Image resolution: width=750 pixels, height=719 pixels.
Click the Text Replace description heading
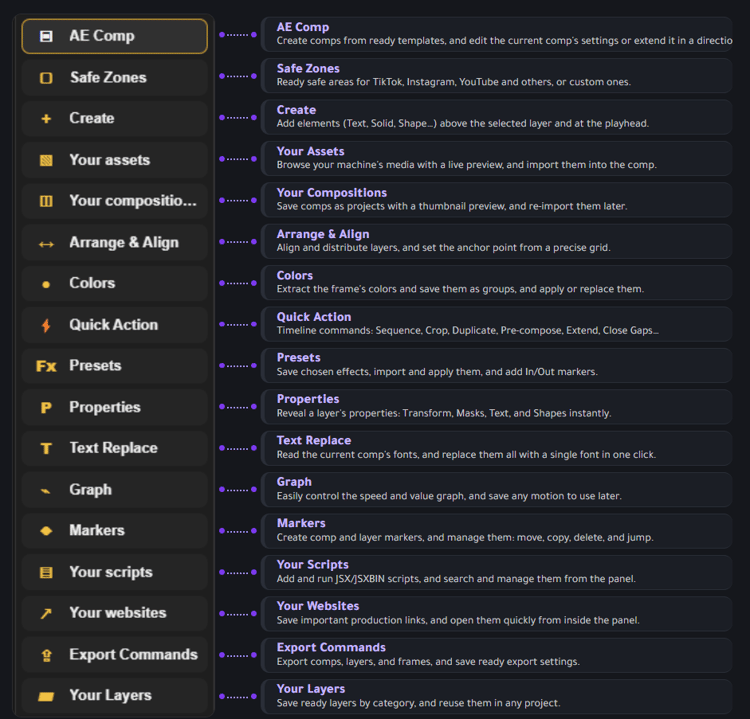(314, 441)
